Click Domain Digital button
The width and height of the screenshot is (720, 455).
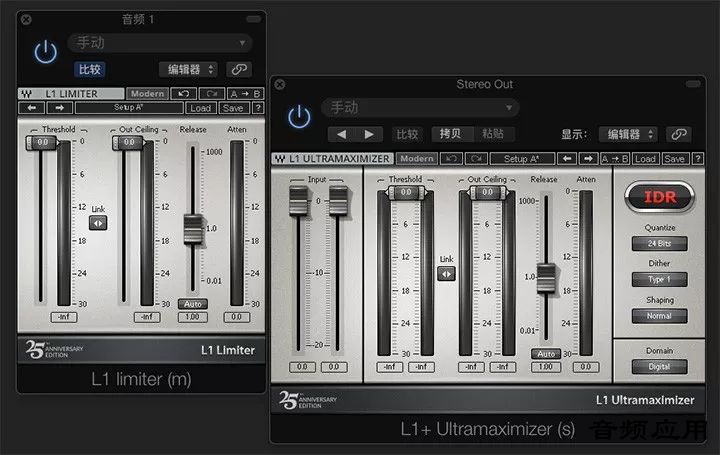[x=659, y=366]
